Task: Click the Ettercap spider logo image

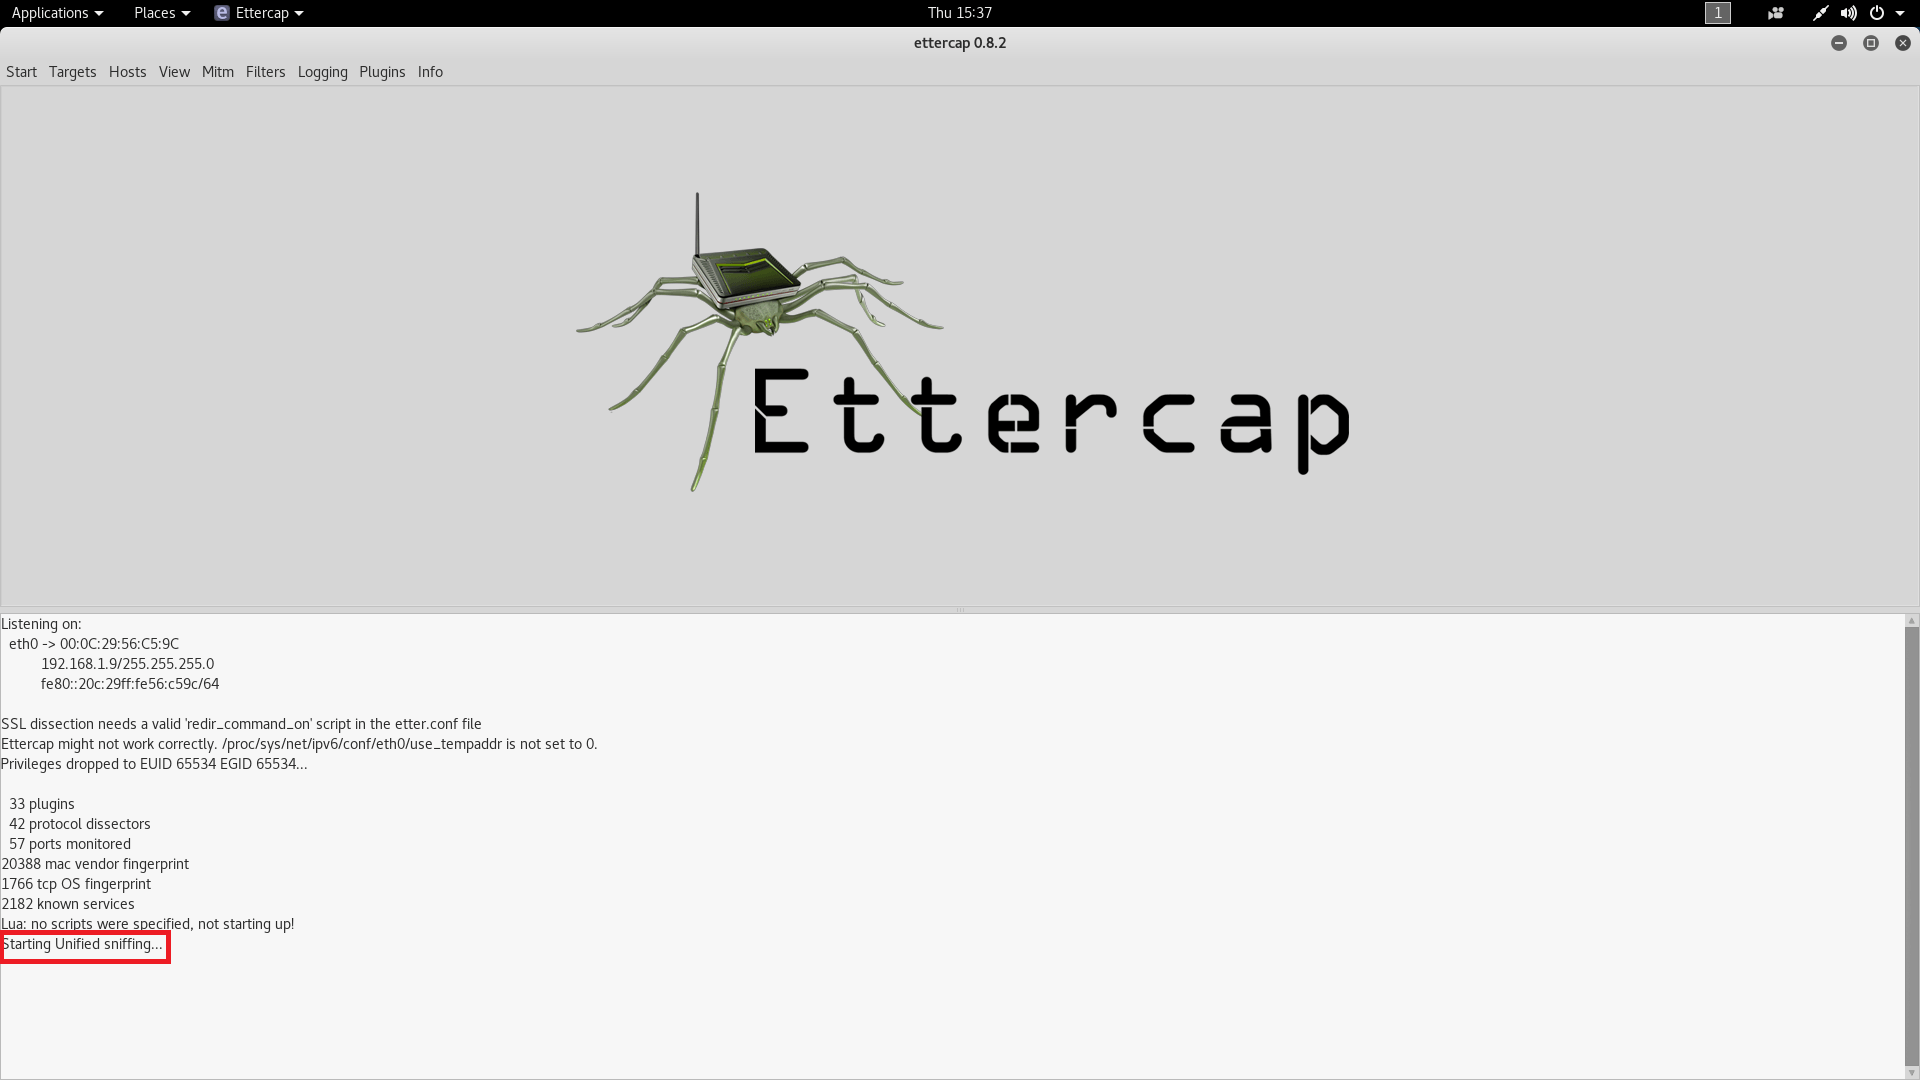Action: 962,342
